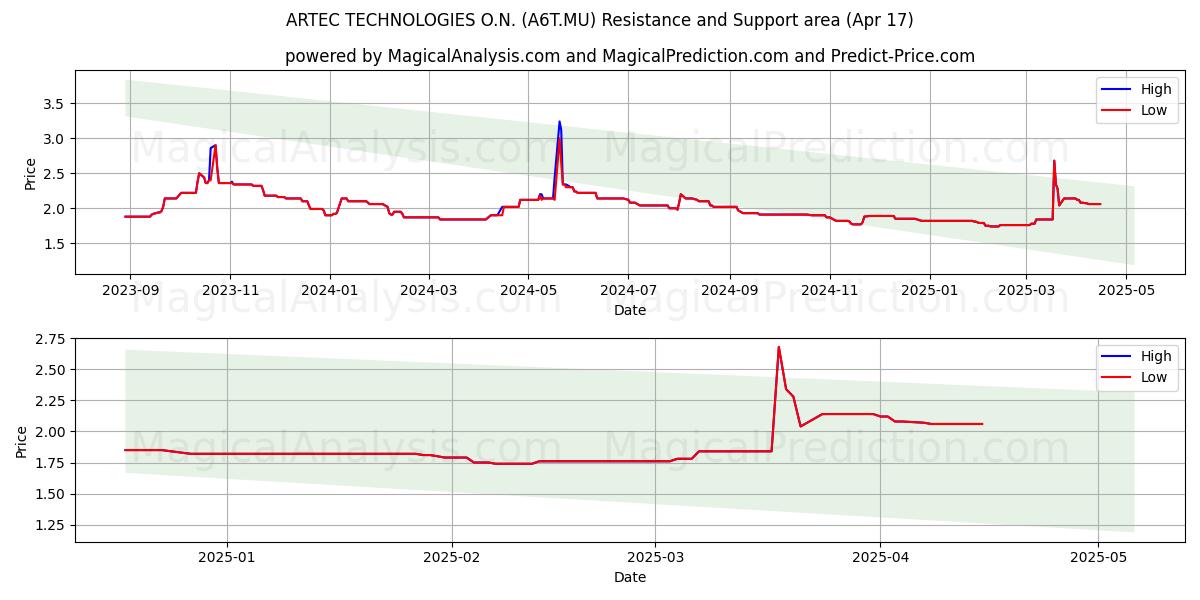Click the 1.5 price tick label

(54, 243)
